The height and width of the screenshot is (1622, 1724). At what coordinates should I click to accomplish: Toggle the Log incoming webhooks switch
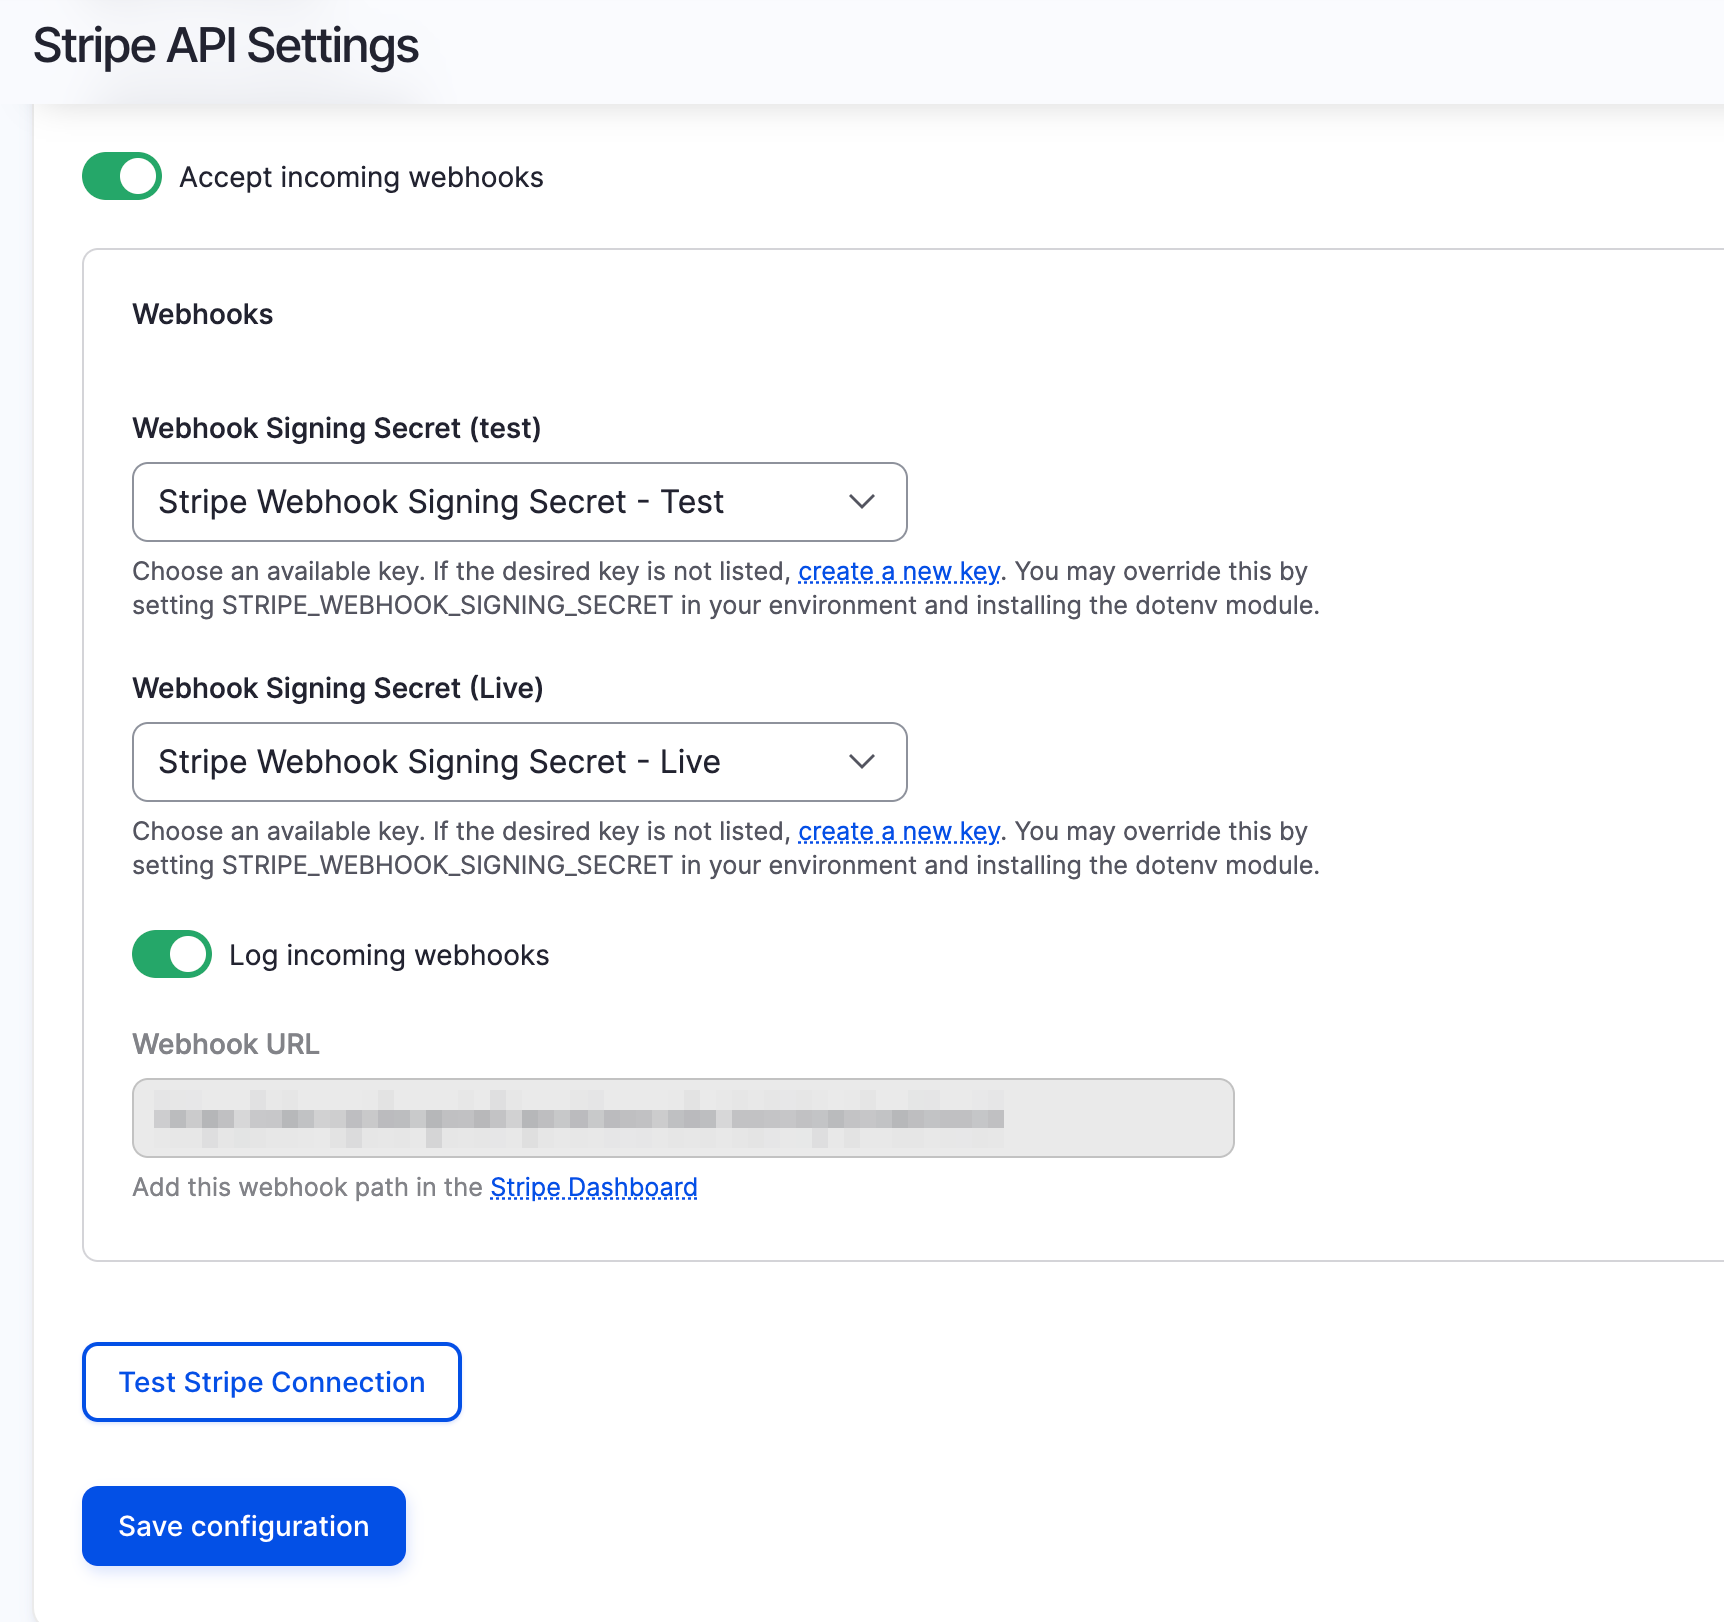172,954
